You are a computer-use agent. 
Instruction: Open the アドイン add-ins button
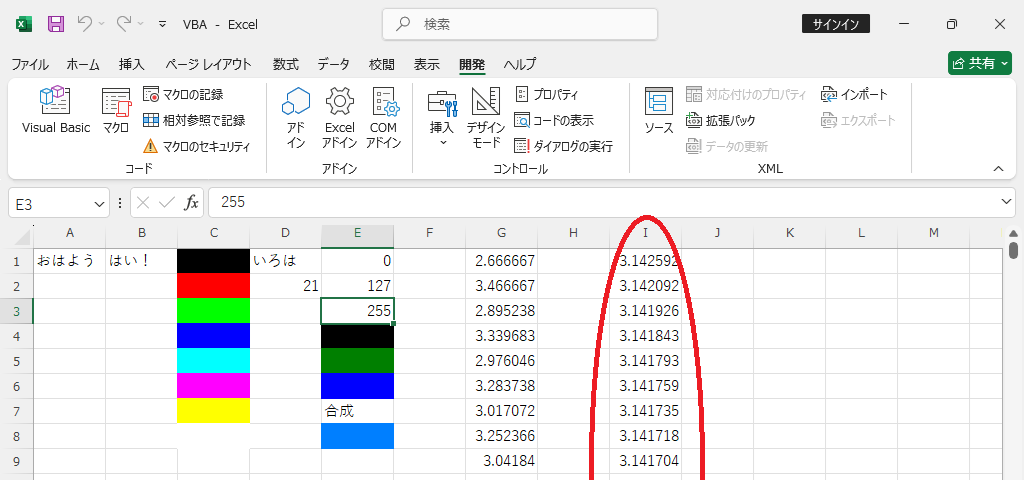296,118
